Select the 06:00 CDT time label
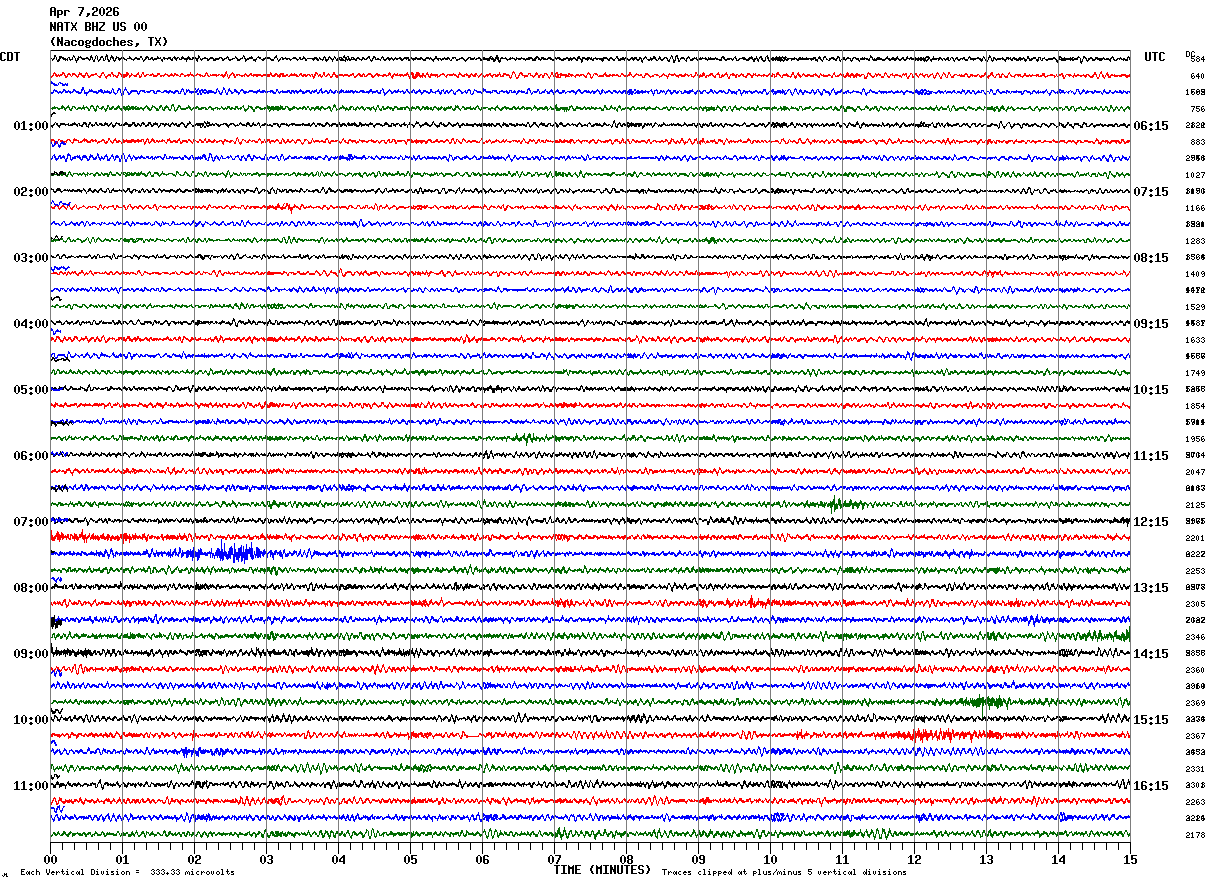Viewport: 1210px width, 886px height. [x=30, y=456]
